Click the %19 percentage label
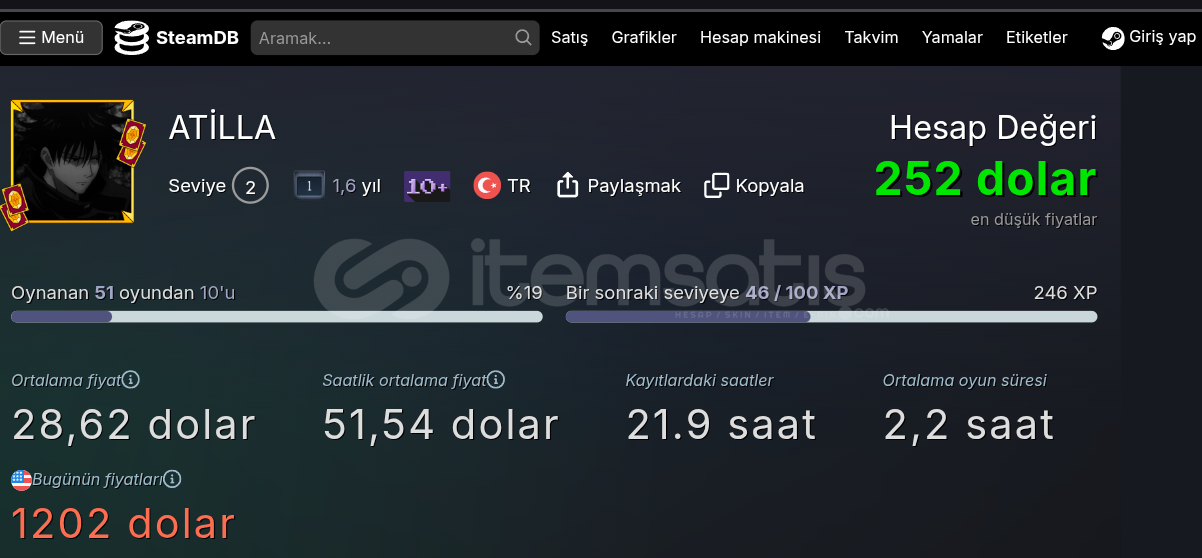This screenshot has height=558, width=1202. tap(524, 293)
